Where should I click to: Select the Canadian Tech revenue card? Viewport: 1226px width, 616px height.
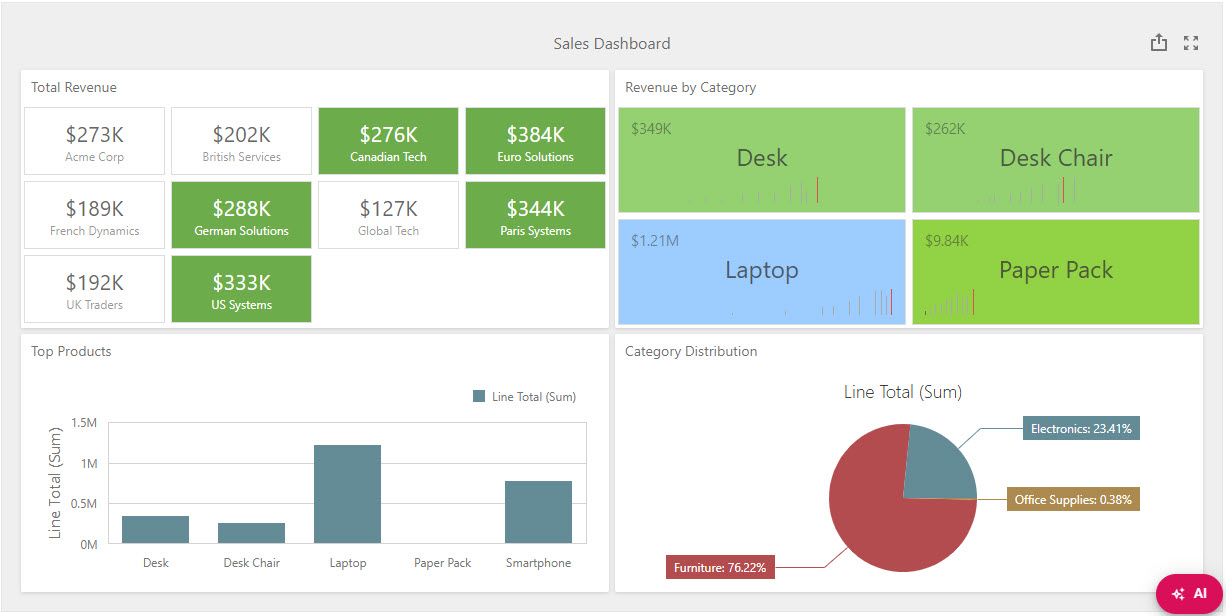[x=388, y=140]
